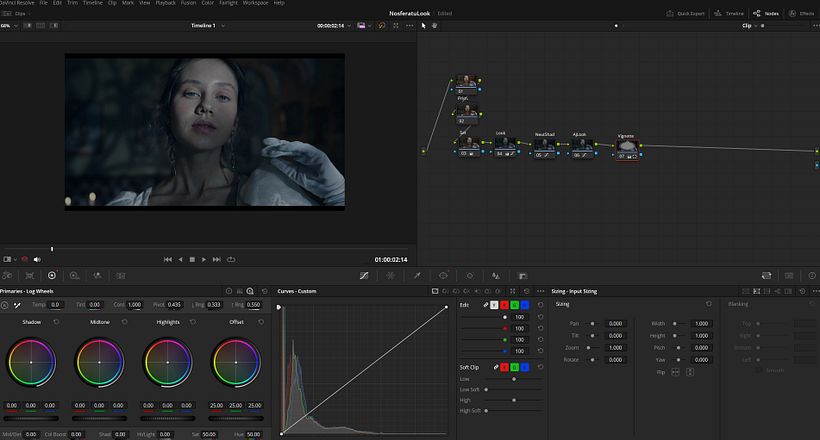Screen dimensions: 820x440
Task: Toggle Edit curve channel link icon
Action: click(485, 304)
